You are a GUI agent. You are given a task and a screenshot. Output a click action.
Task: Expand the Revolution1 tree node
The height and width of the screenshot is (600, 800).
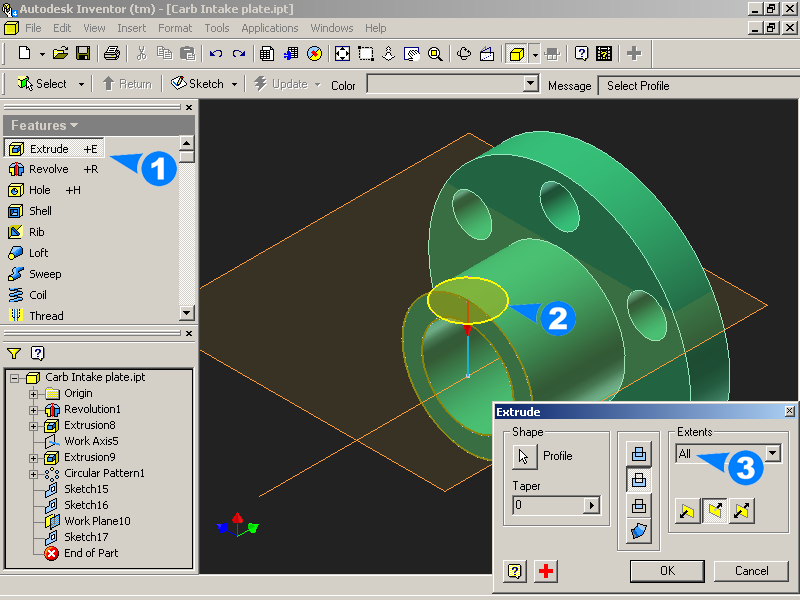coord(34,409)
